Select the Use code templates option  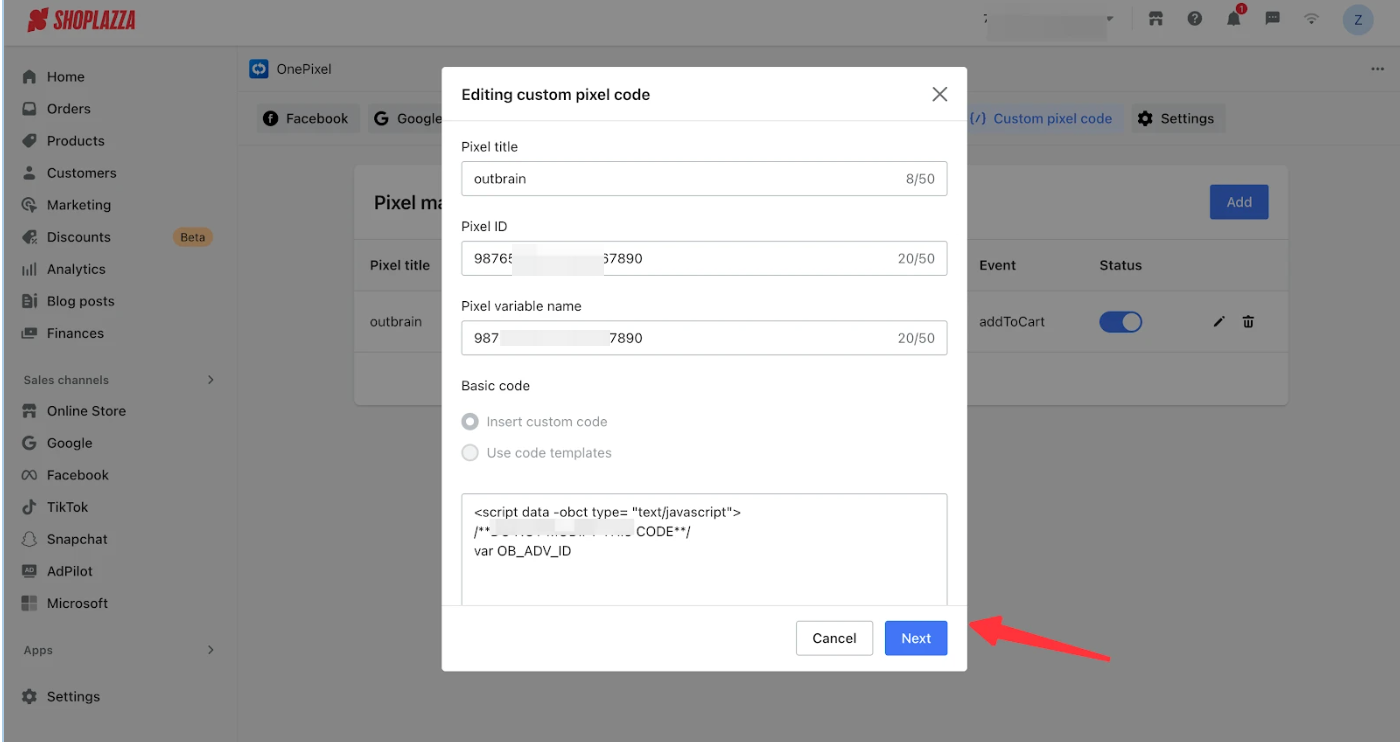pyautogui.click(x=470, y=453)
